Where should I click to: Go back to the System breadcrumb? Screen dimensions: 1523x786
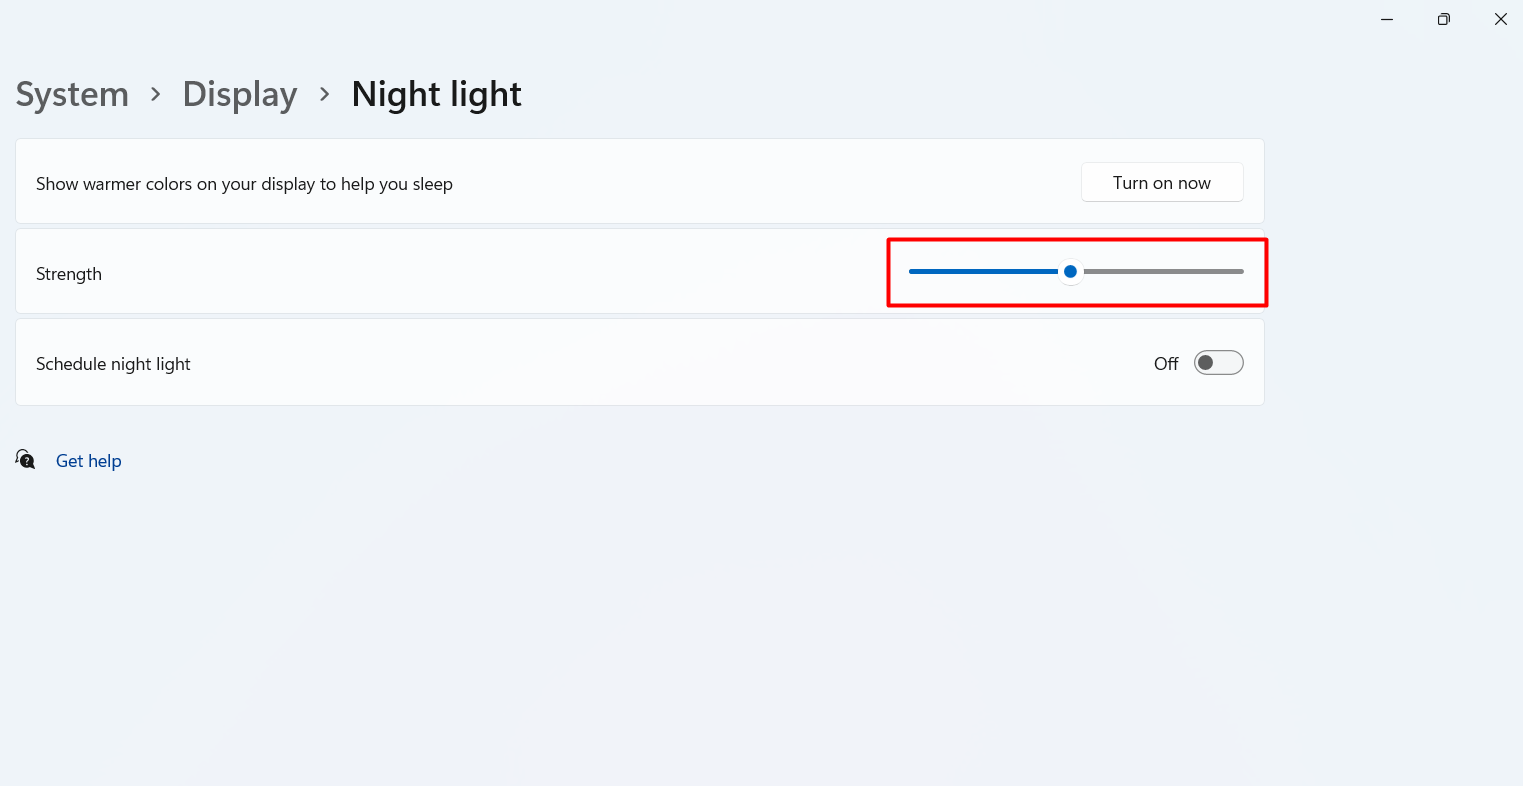(72, 94)
